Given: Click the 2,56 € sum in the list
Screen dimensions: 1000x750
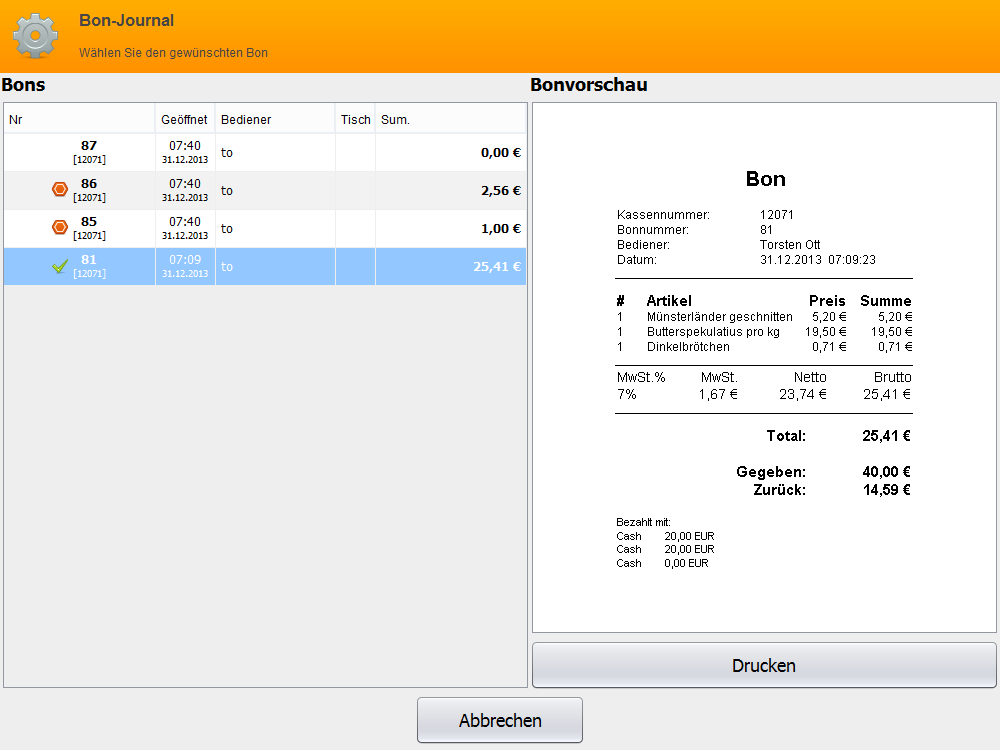Looking at the screenshot, I should 501,191.
